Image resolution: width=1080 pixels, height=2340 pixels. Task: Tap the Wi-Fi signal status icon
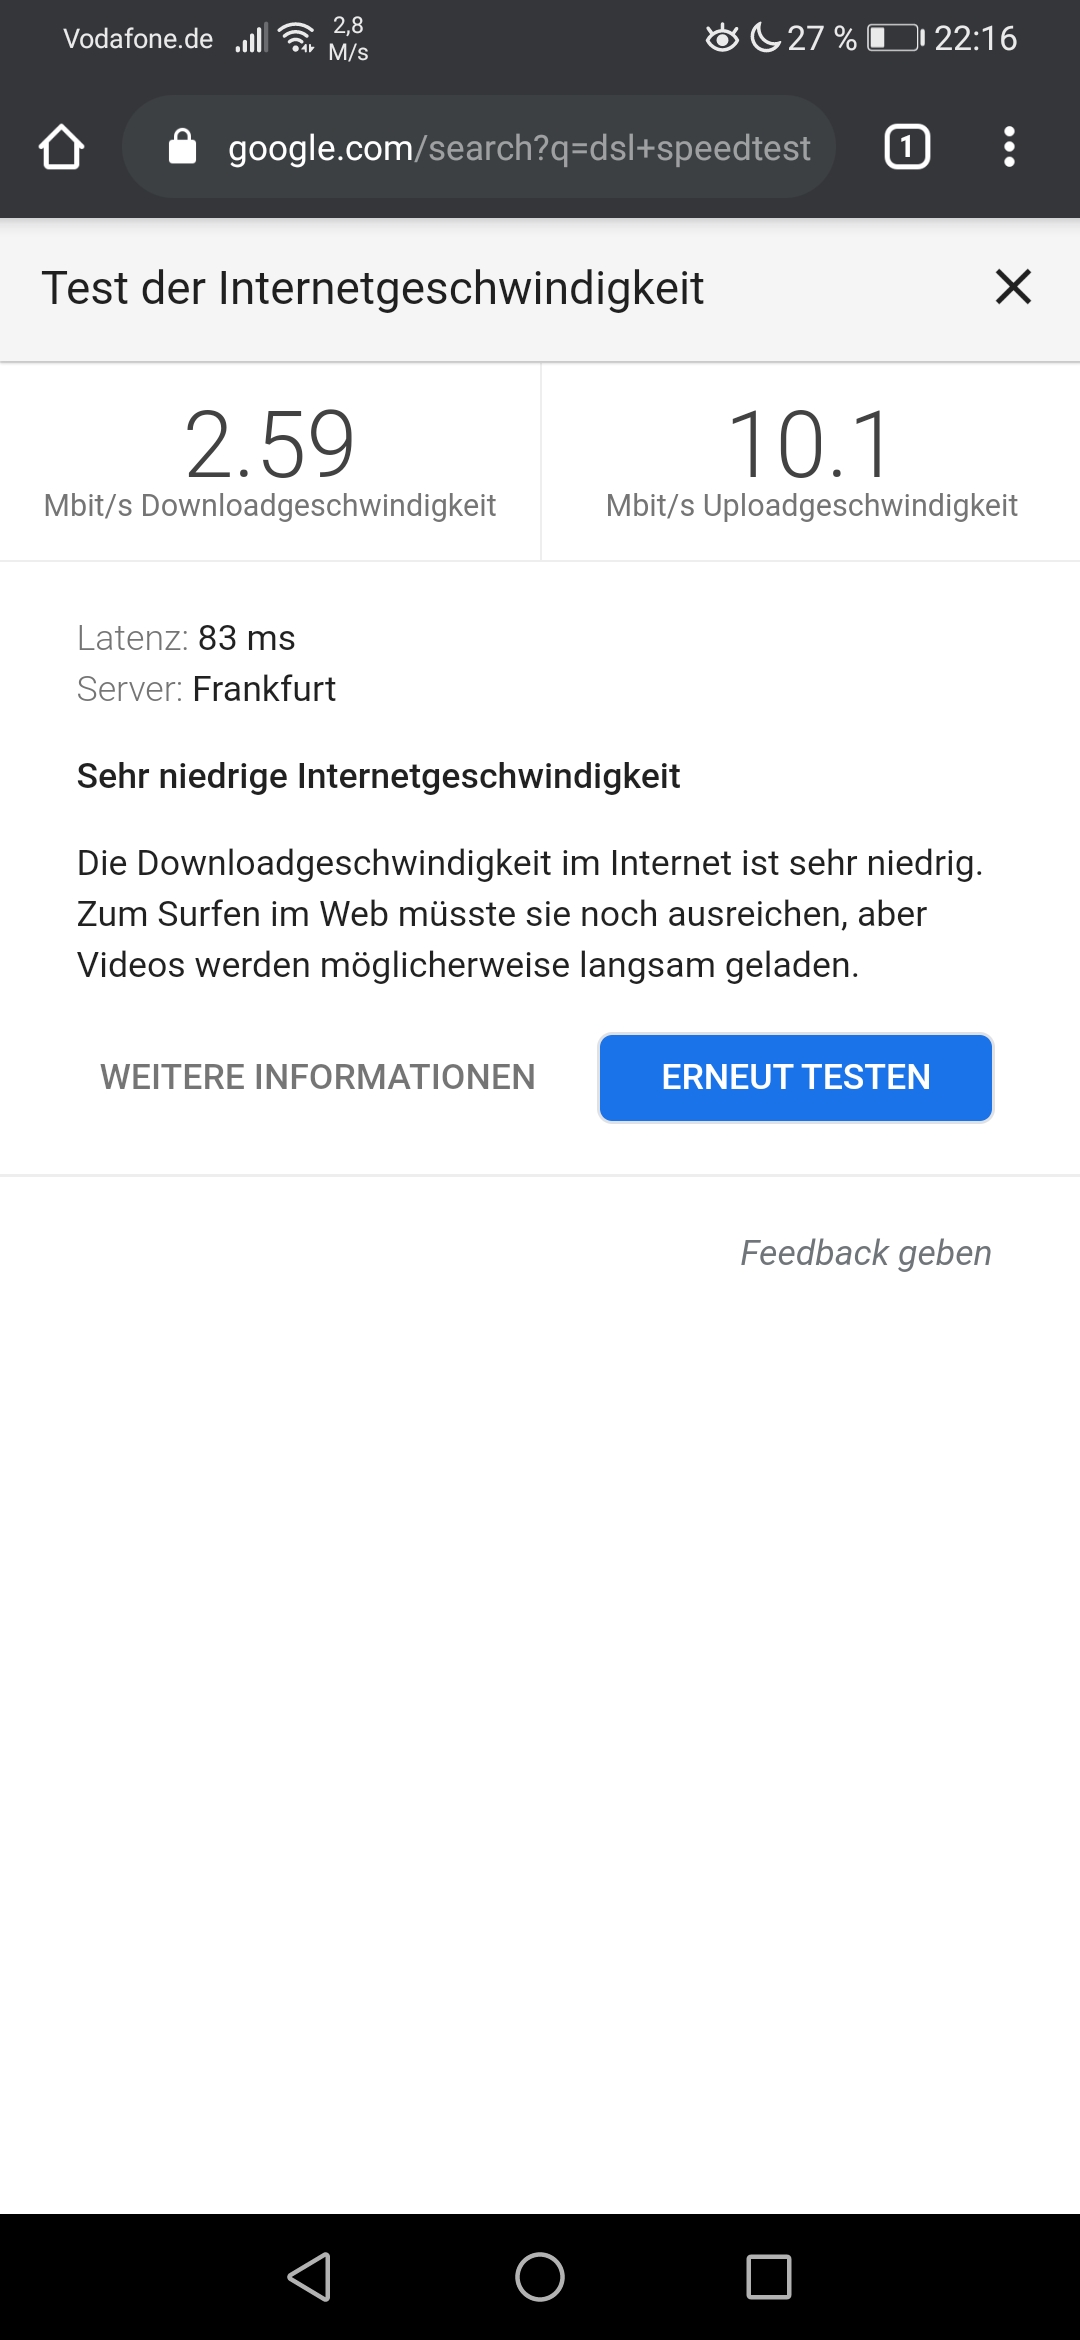(297, 38)
